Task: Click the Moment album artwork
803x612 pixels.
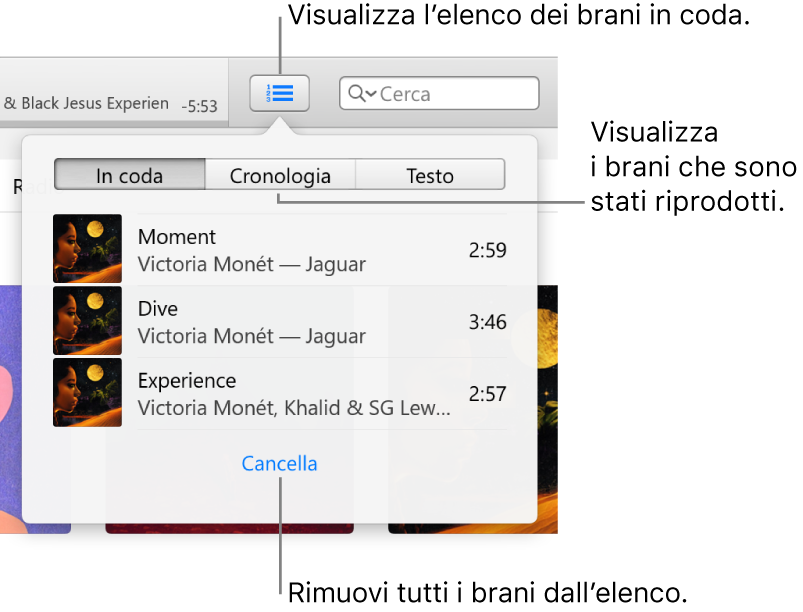Action: [88, 248]
